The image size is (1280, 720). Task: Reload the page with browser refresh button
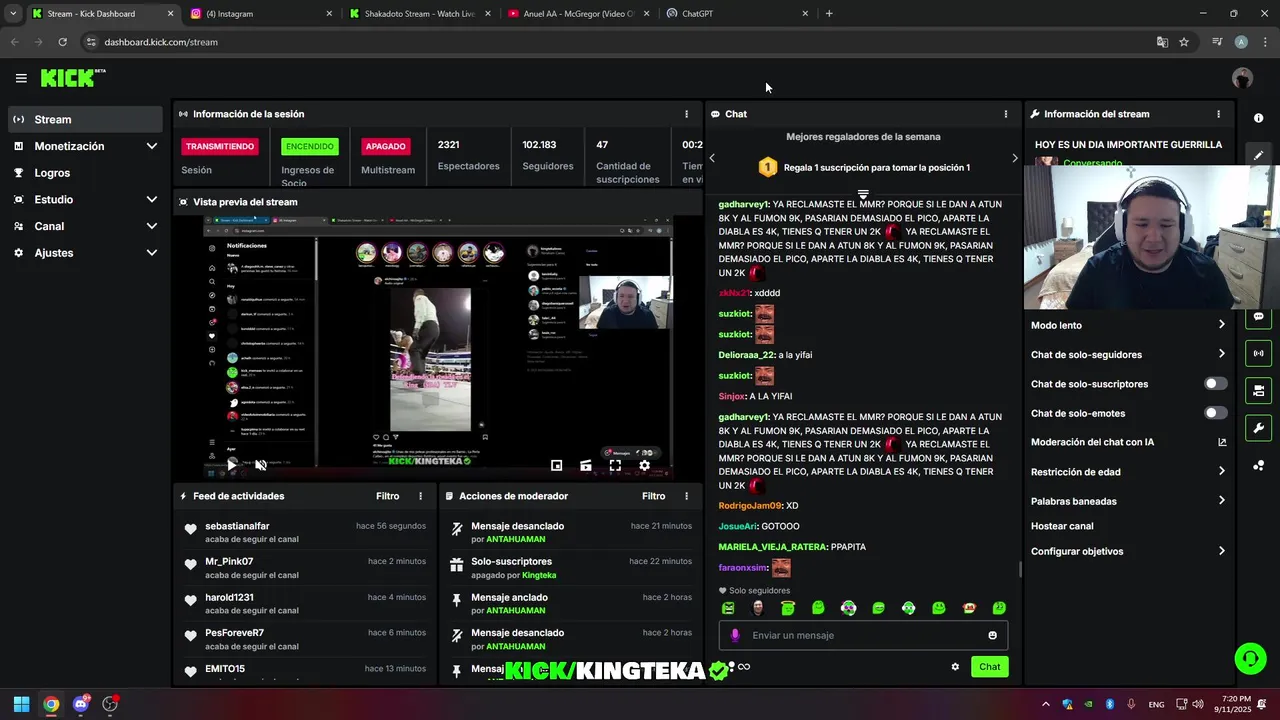62,42
